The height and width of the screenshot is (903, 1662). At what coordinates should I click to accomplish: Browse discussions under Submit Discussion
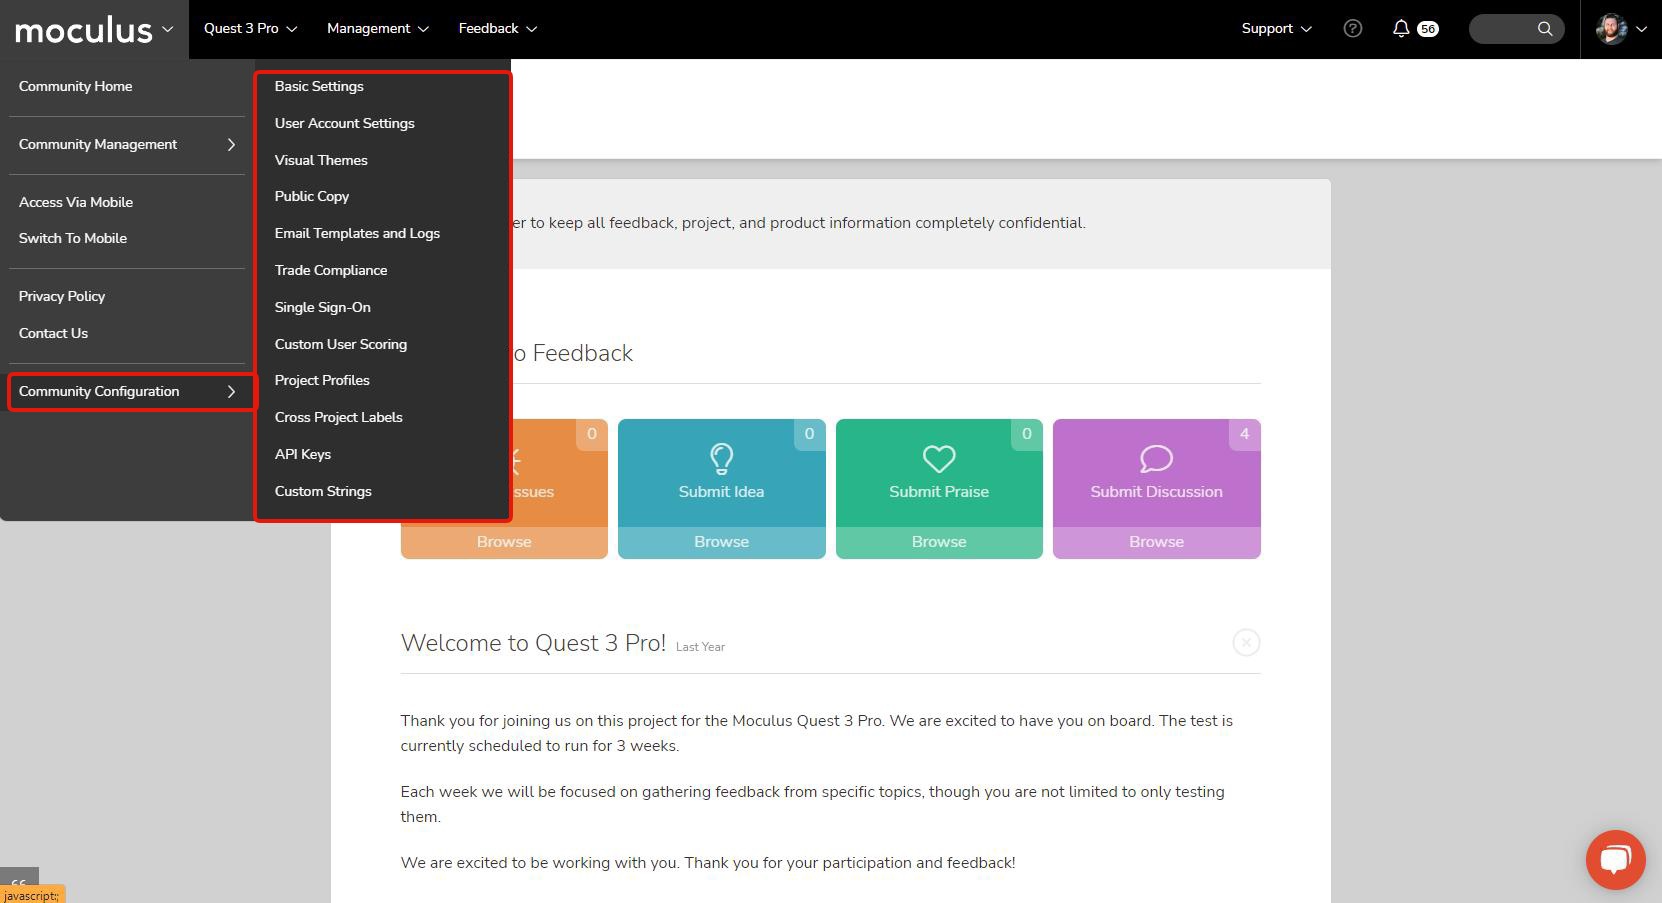pyautogui.click(x=1156, y=542)
